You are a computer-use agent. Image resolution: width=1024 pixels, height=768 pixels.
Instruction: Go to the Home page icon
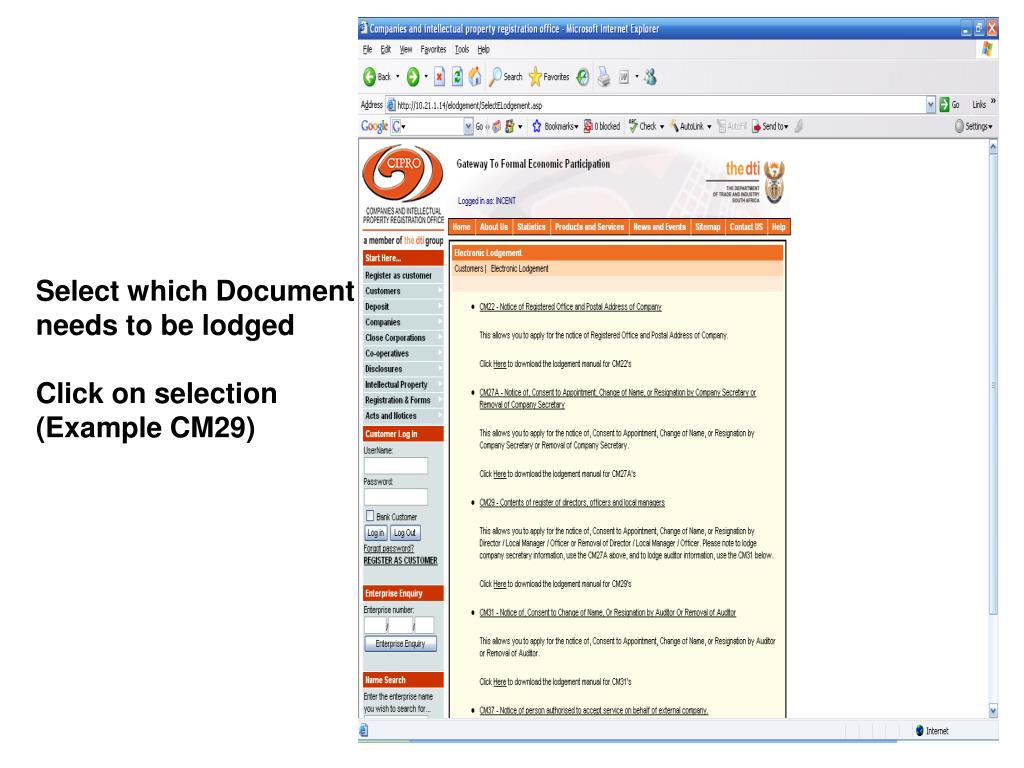[x=475, y=77]
